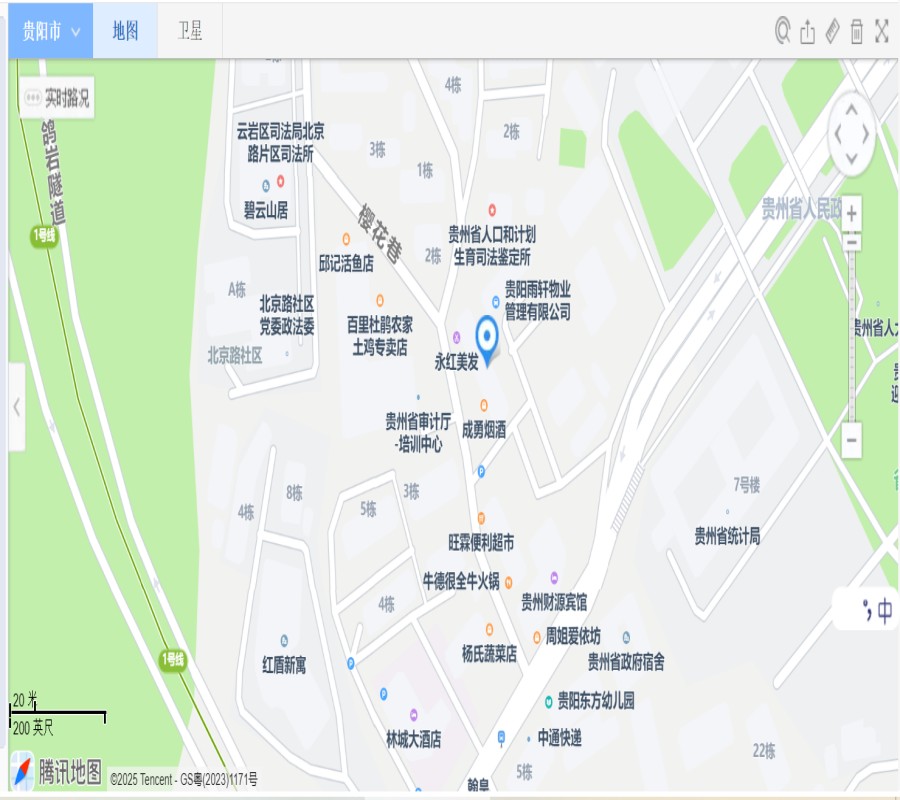Toggle 实时路况 real-time traffic overlay
Image resolution: width=900 pixels, height=800 pixels.
[55, 99]
